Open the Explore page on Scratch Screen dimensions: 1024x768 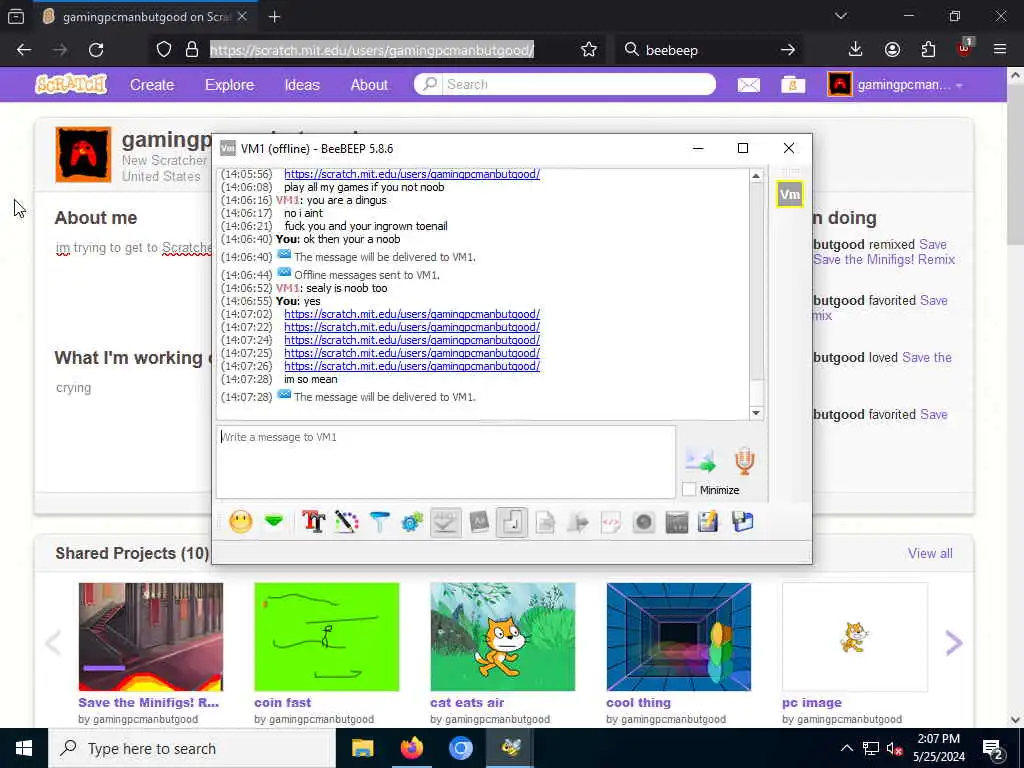pos(229,85)
